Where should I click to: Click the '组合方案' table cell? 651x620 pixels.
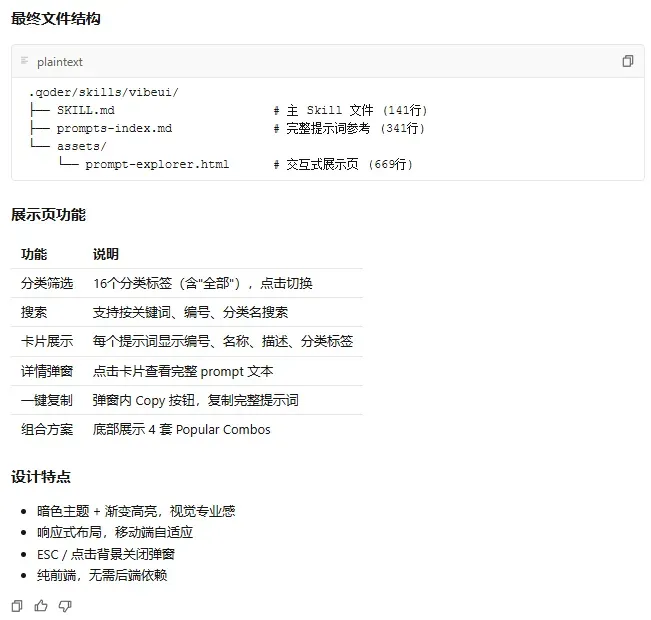pos(47,429)
